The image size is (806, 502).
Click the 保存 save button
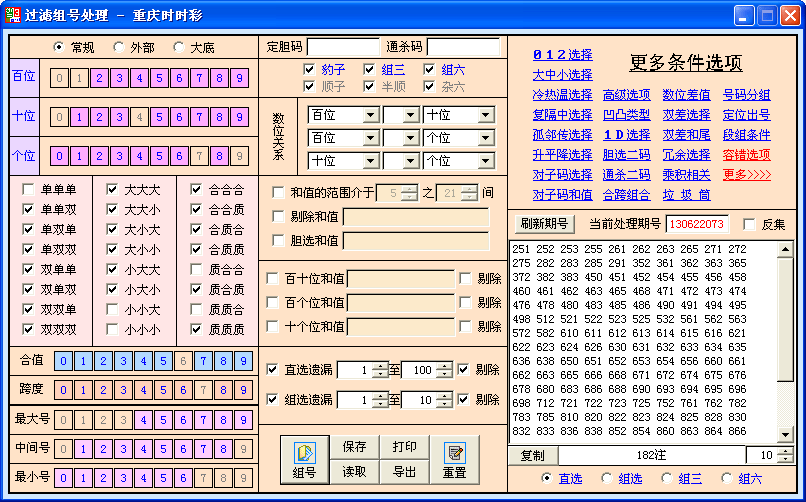pyautogui.click(x=354, y=447)
